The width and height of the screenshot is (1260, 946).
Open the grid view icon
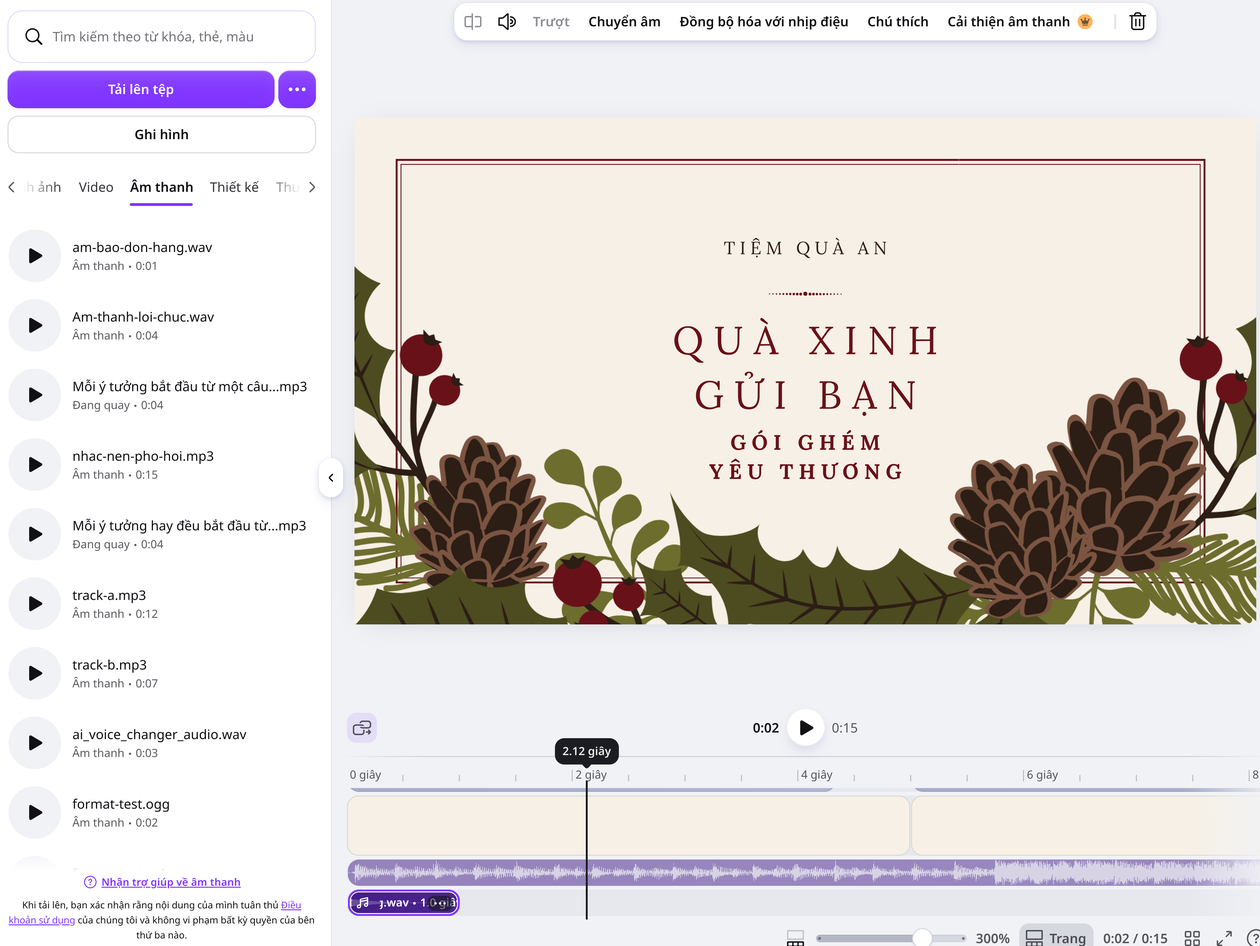point(1192,938)
